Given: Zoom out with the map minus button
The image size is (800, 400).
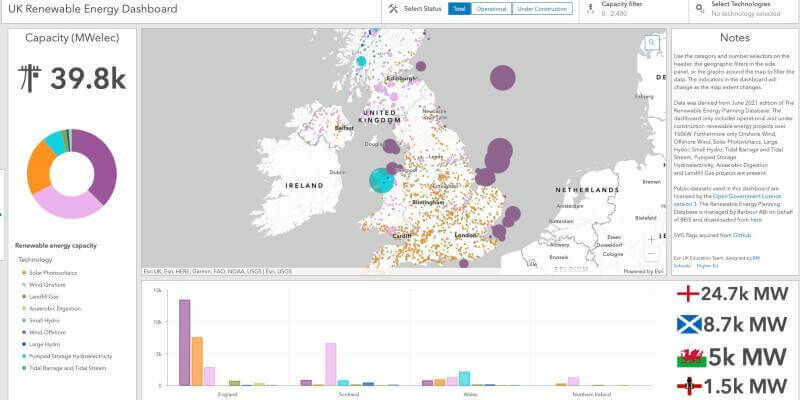Looking at the screenshot, I should (652, 254).
